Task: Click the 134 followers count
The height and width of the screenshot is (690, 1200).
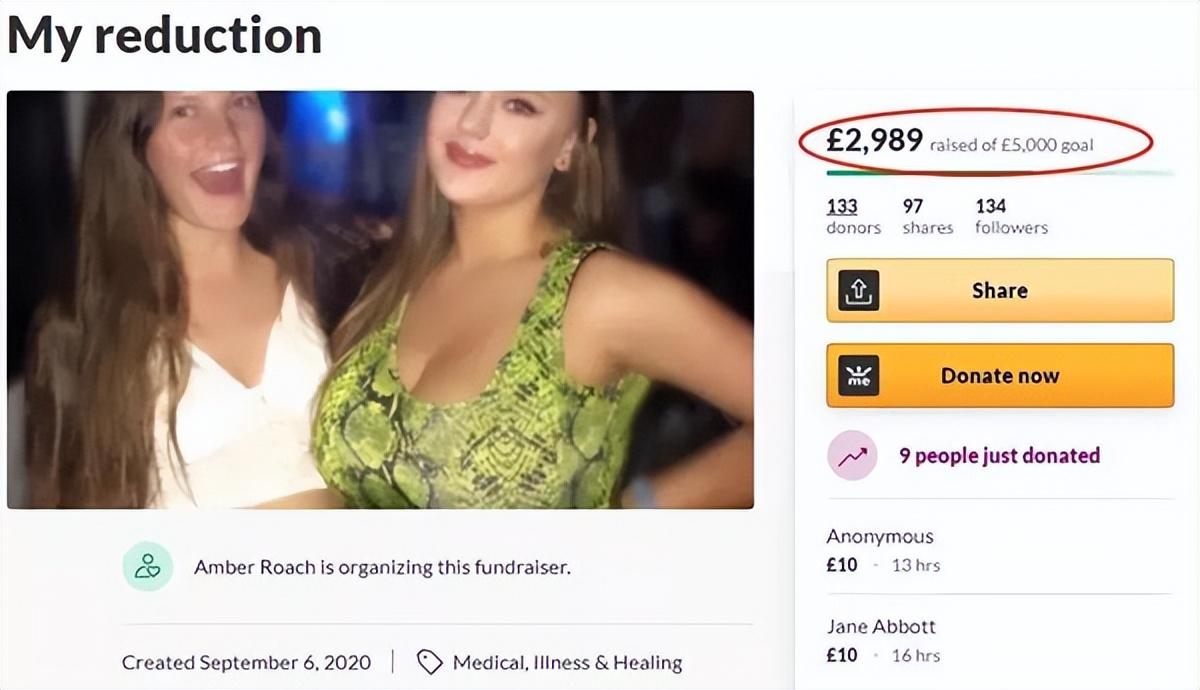Action: (x=990, y=206)
